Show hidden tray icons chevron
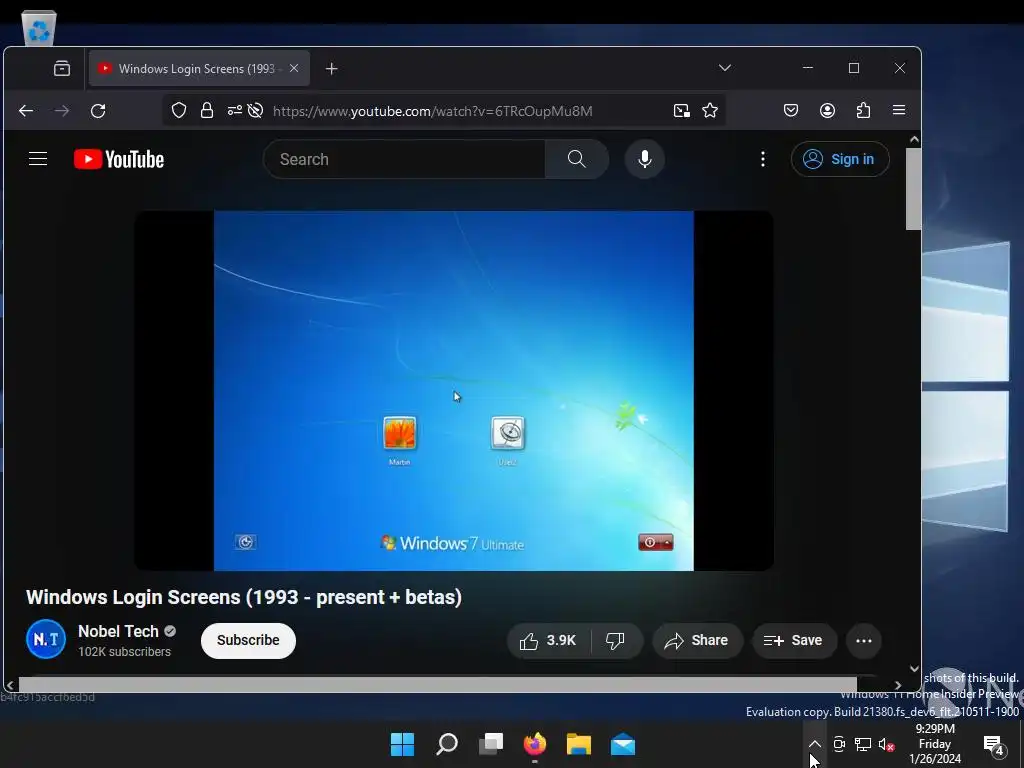Screen dimensions: 1024x768 [x=814, y=744]
